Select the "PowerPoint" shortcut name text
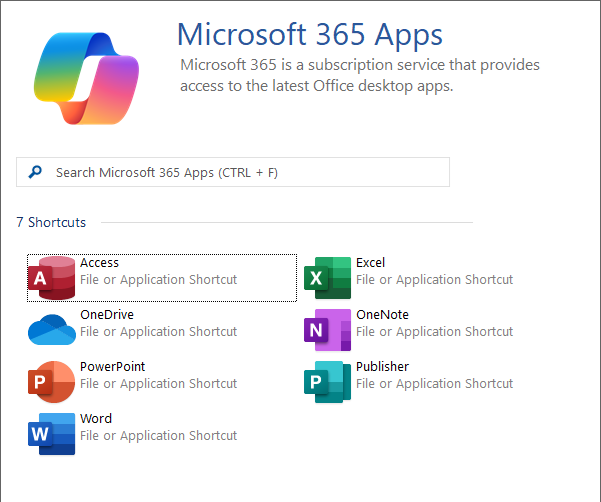Screen dimensions: 601x502 coord(110,367)
